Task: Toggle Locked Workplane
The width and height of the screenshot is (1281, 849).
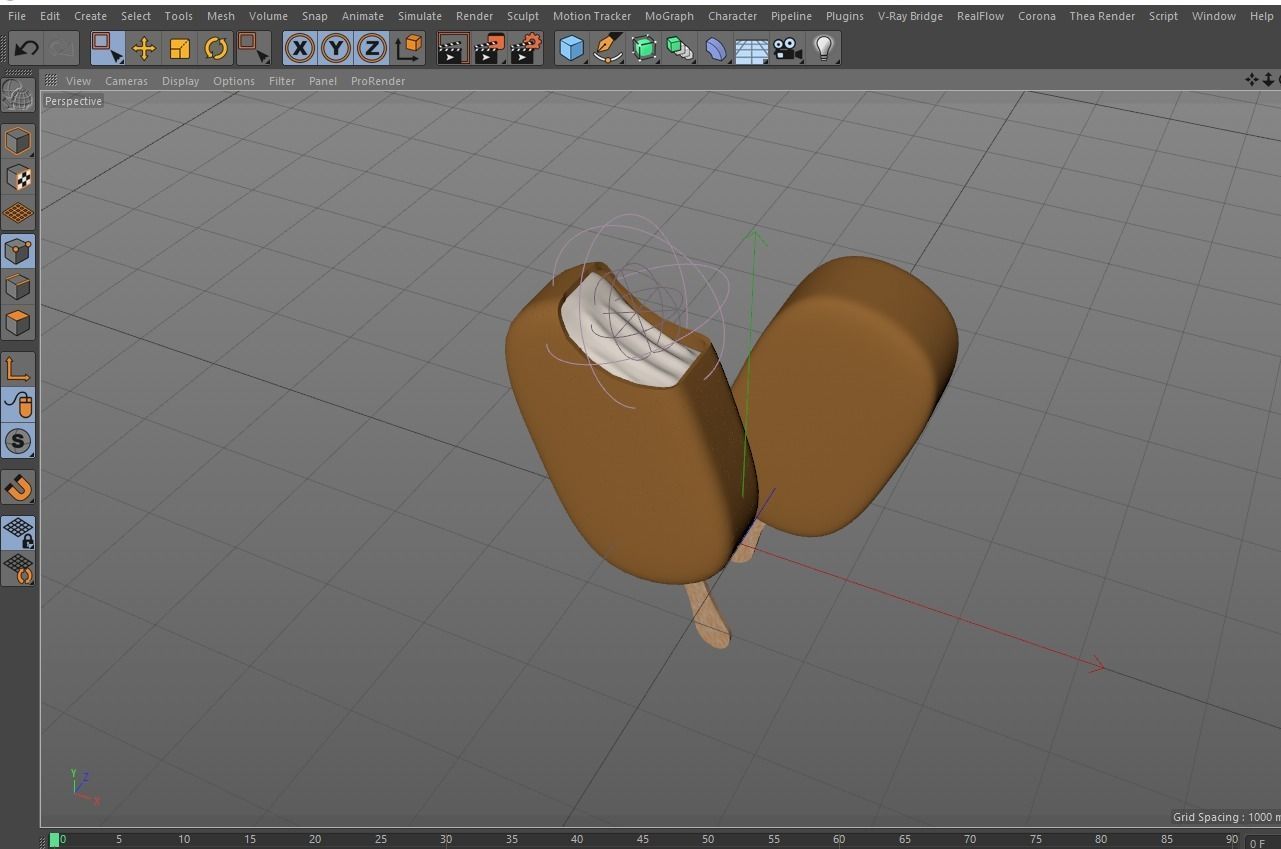Action: pos(18,533)
